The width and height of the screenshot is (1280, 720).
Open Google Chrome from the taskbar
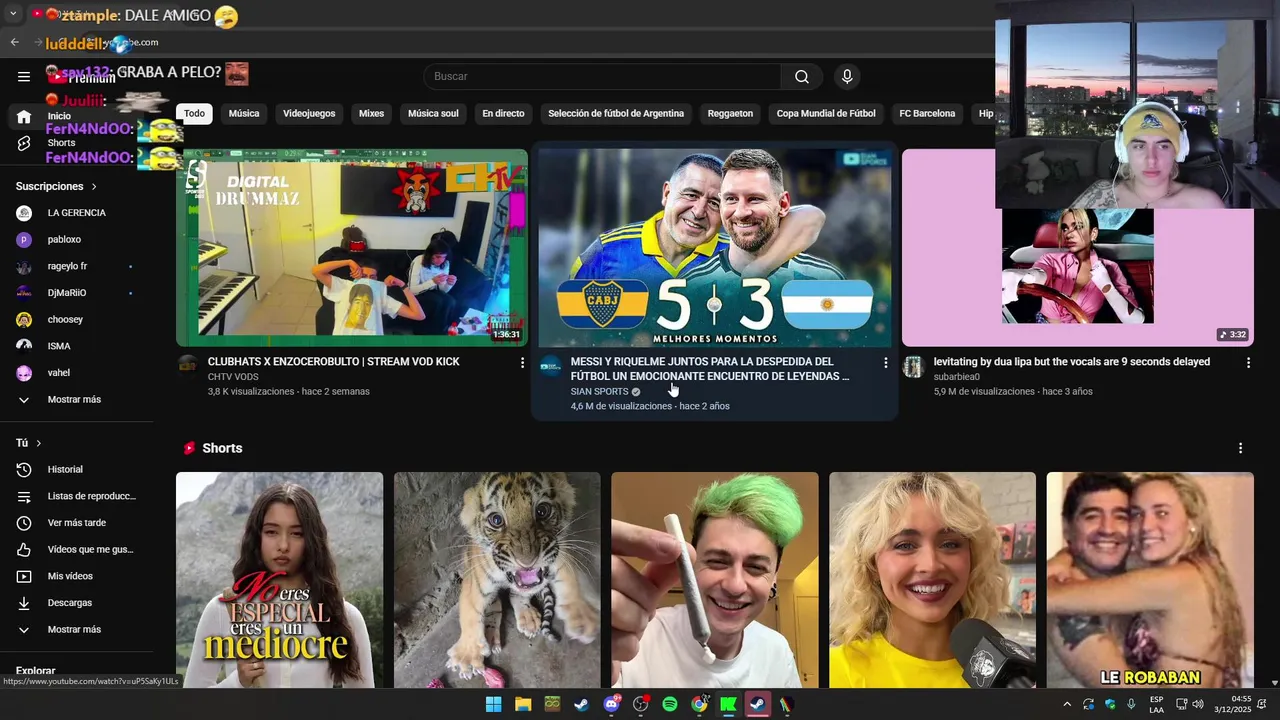[699, 704]
